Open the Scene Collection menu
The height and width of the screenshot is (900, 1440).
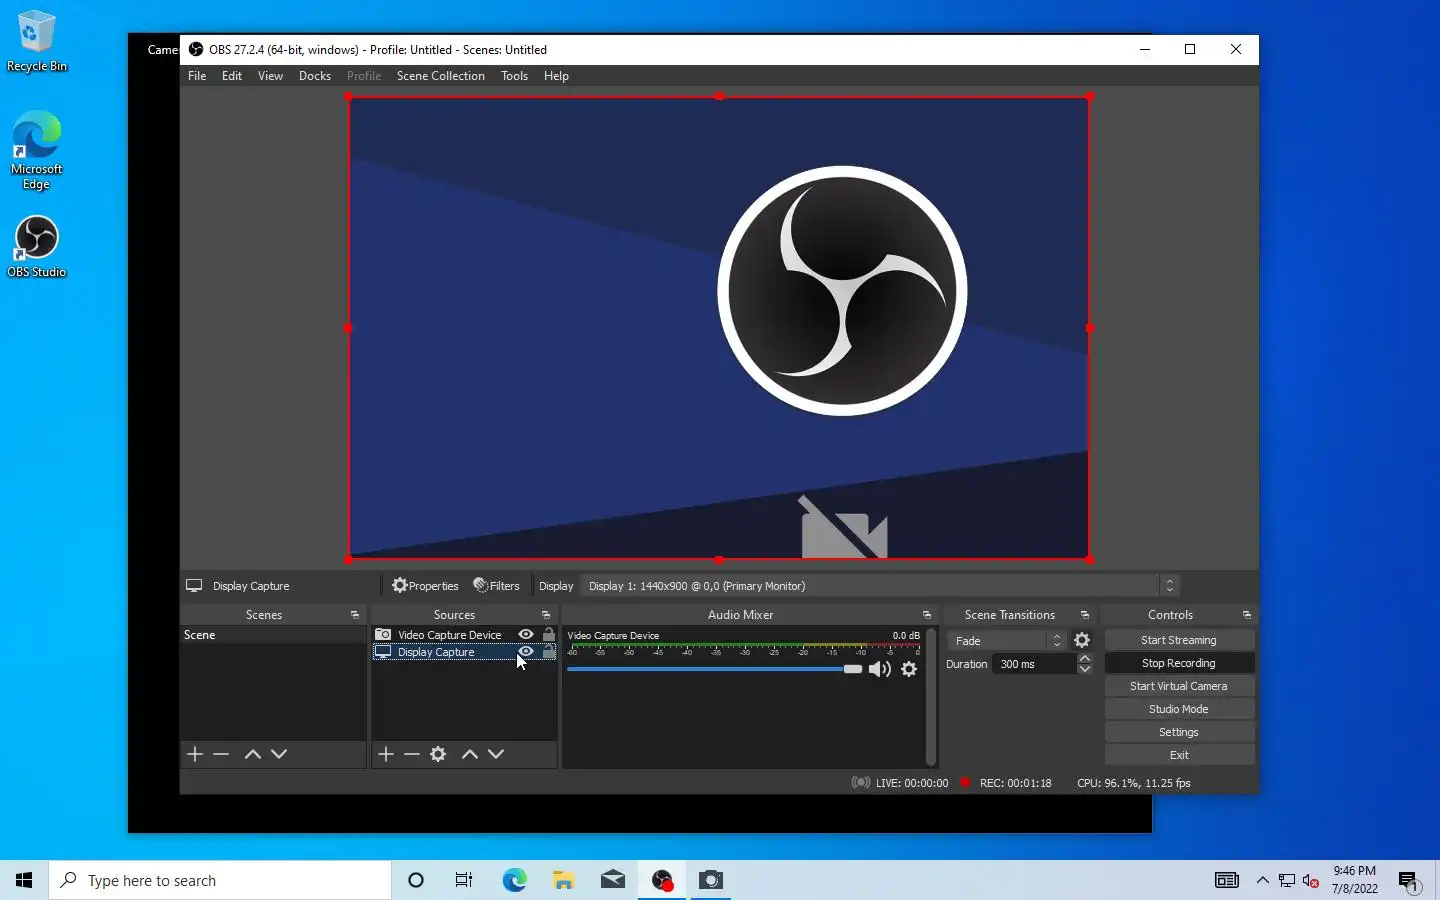click(x=440, y=76)
